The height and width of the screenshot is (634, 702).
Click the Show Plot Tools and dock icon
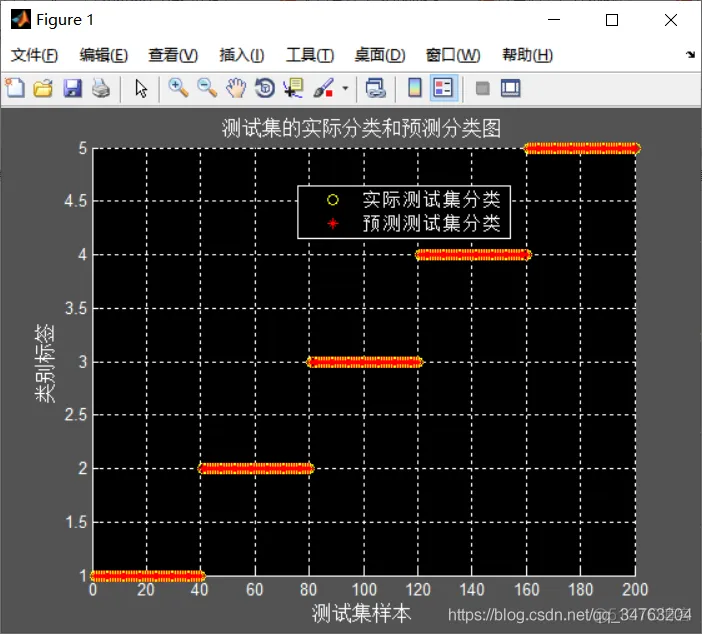(x=510, y=88)
